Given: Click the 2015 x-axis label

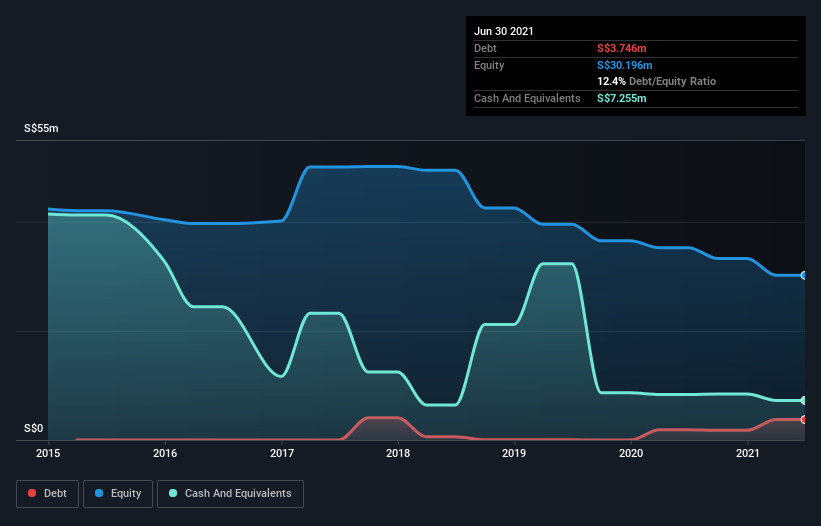Looking at the screenshot, I should pyautogui.click(x=48, y=453).
